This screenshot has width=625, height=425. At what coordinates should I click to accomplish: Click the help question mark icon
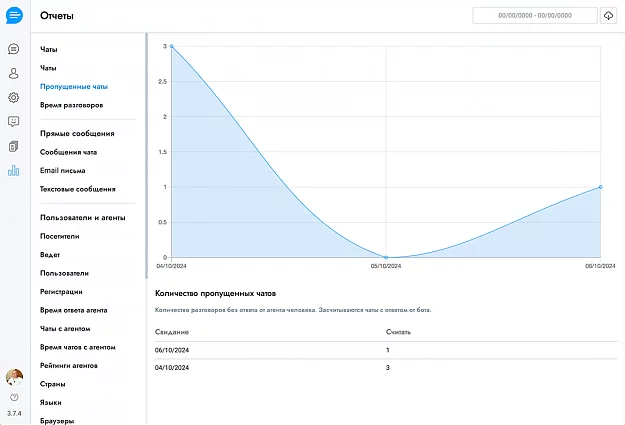click(14, 397)
